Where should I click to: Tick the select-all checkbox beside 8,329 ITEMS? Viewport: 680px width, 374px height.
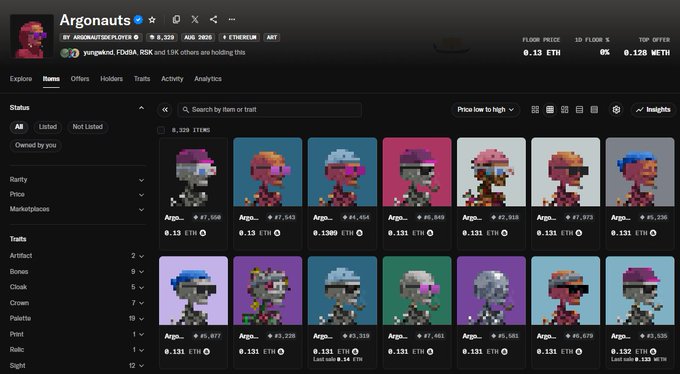[x=161, y=130]
